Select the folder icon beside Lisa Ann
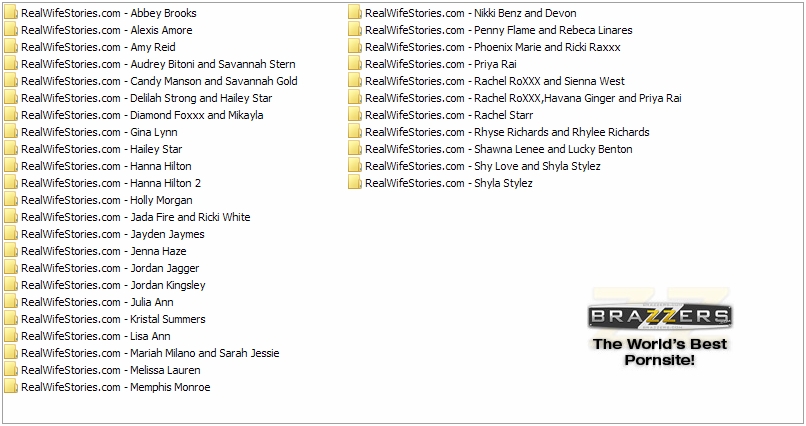The image size is (806, 426). [x=11, y=336]
